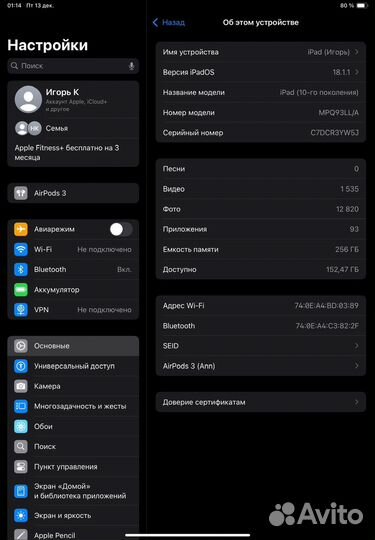Open Apple Fitness+ free offer
Viewport: 375px width, 540px height.
coord(73,153)
